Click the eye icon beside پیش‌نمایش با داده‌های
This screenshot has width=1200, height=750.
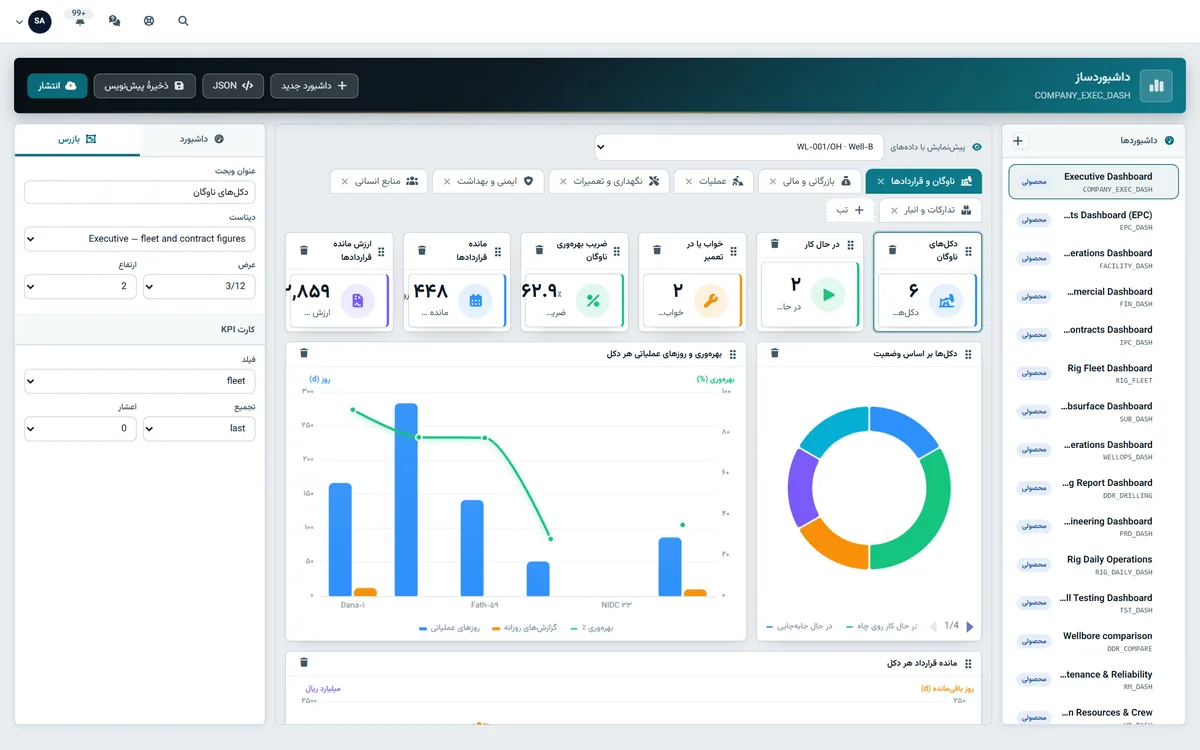pos(977,147)
